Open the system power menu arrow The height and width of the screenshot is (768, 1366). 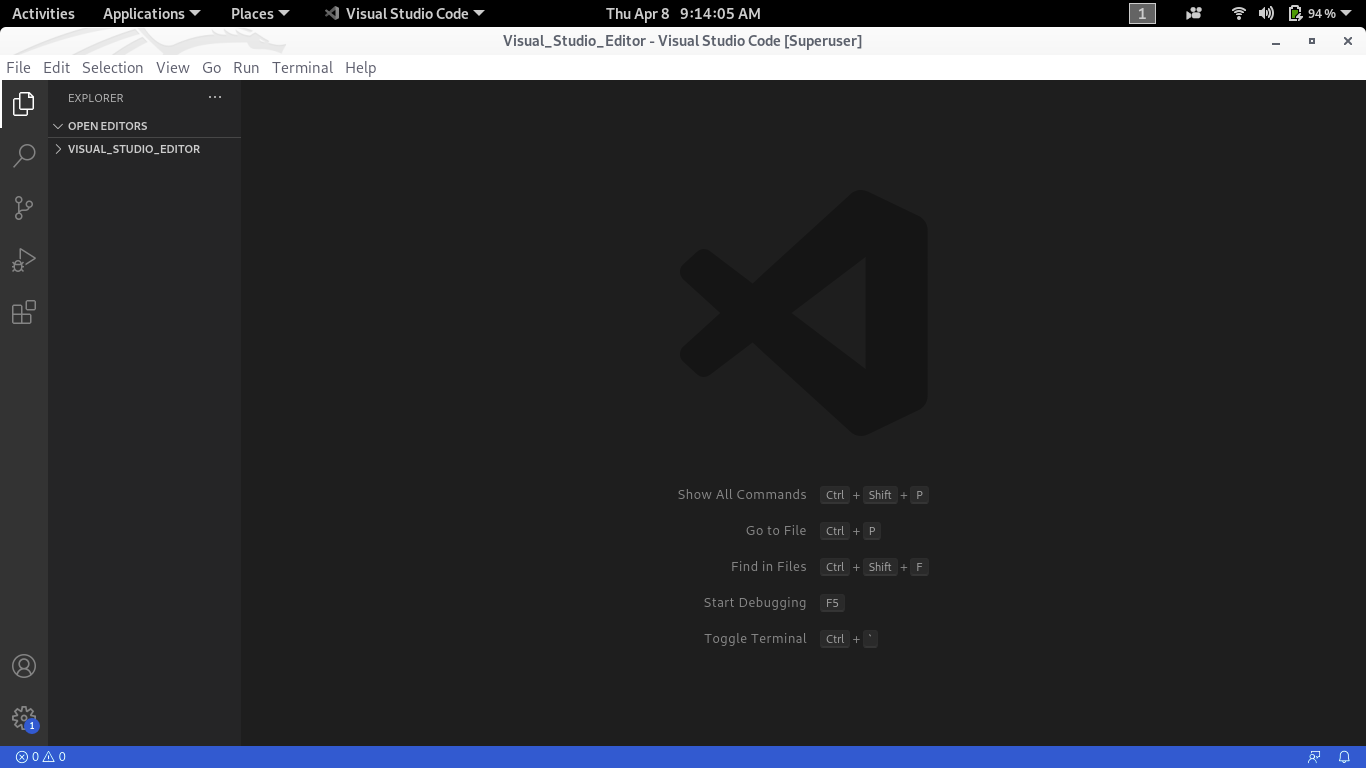tap(1346, 13)
